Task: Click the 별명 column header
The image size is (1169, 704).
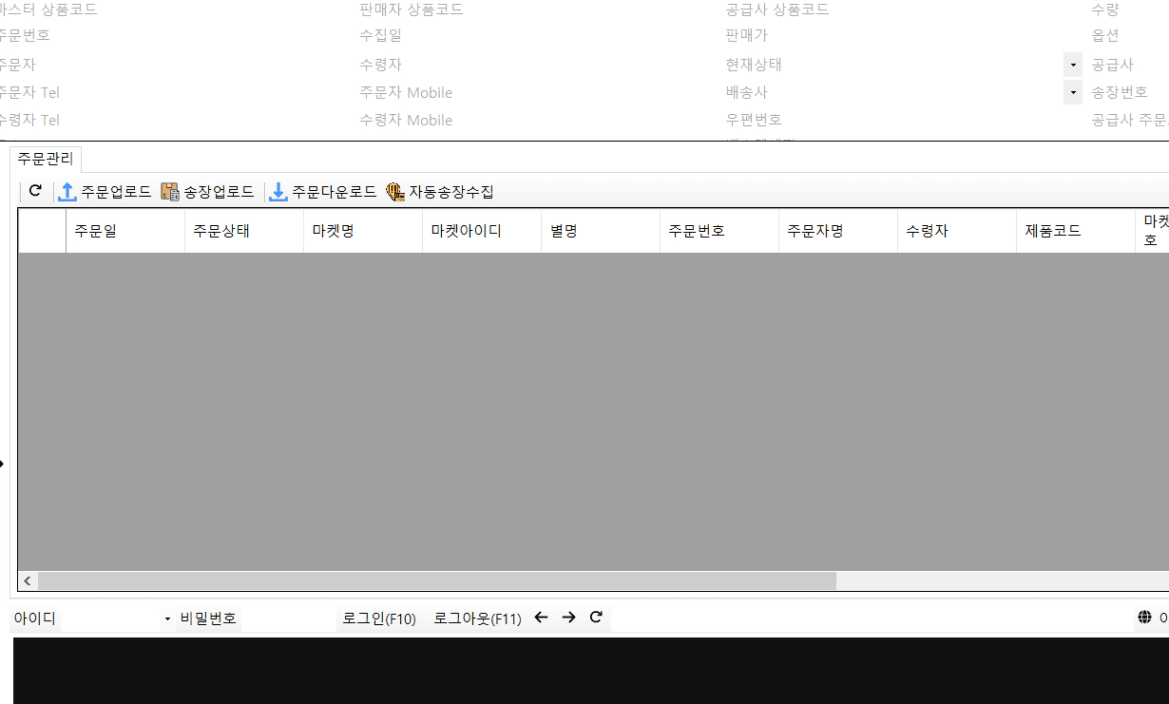Action: 601,231
